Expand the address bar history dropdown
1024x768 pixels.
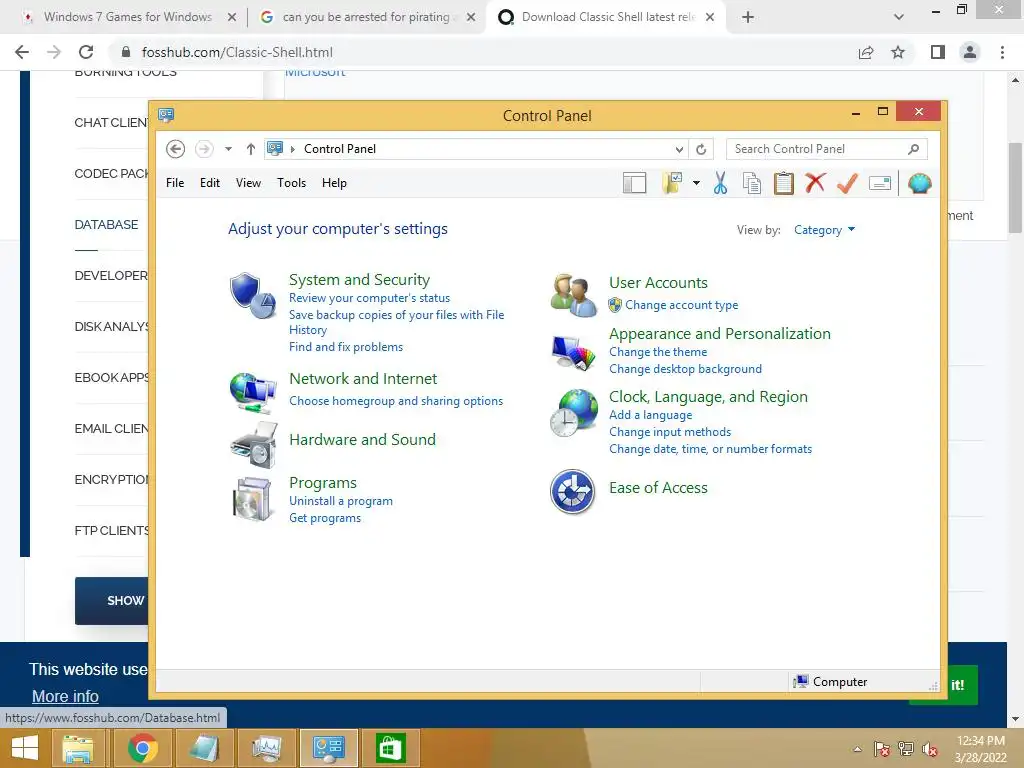tap(679, 150)
